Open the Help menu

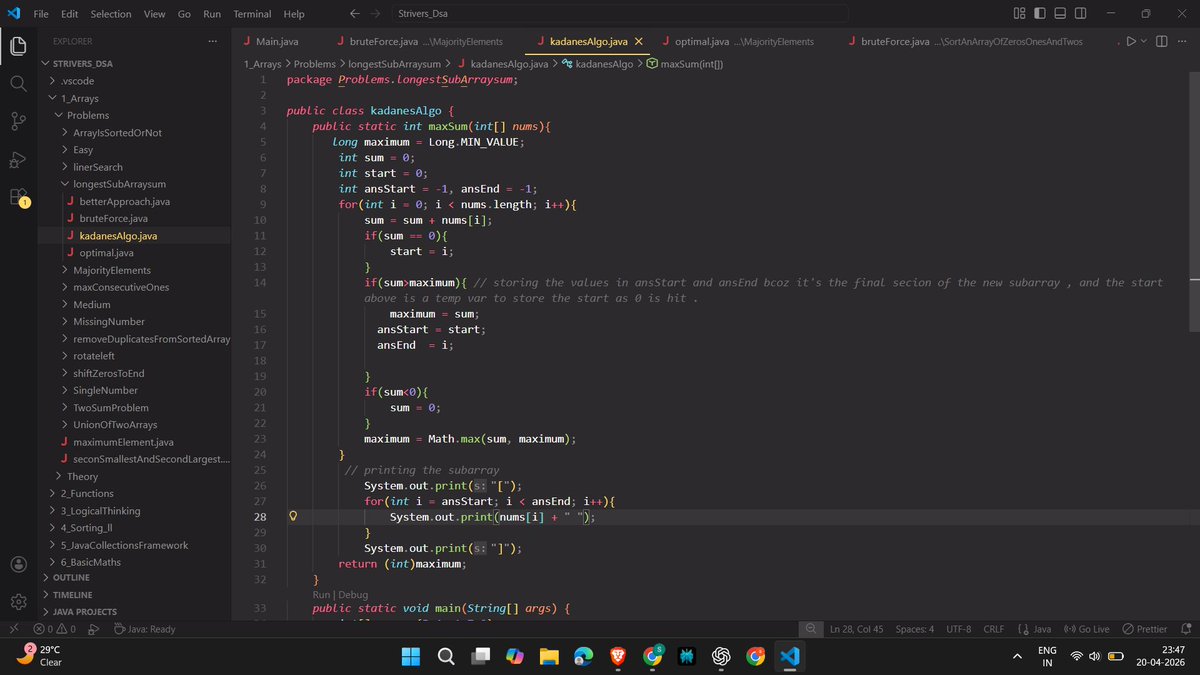(294, 14)
